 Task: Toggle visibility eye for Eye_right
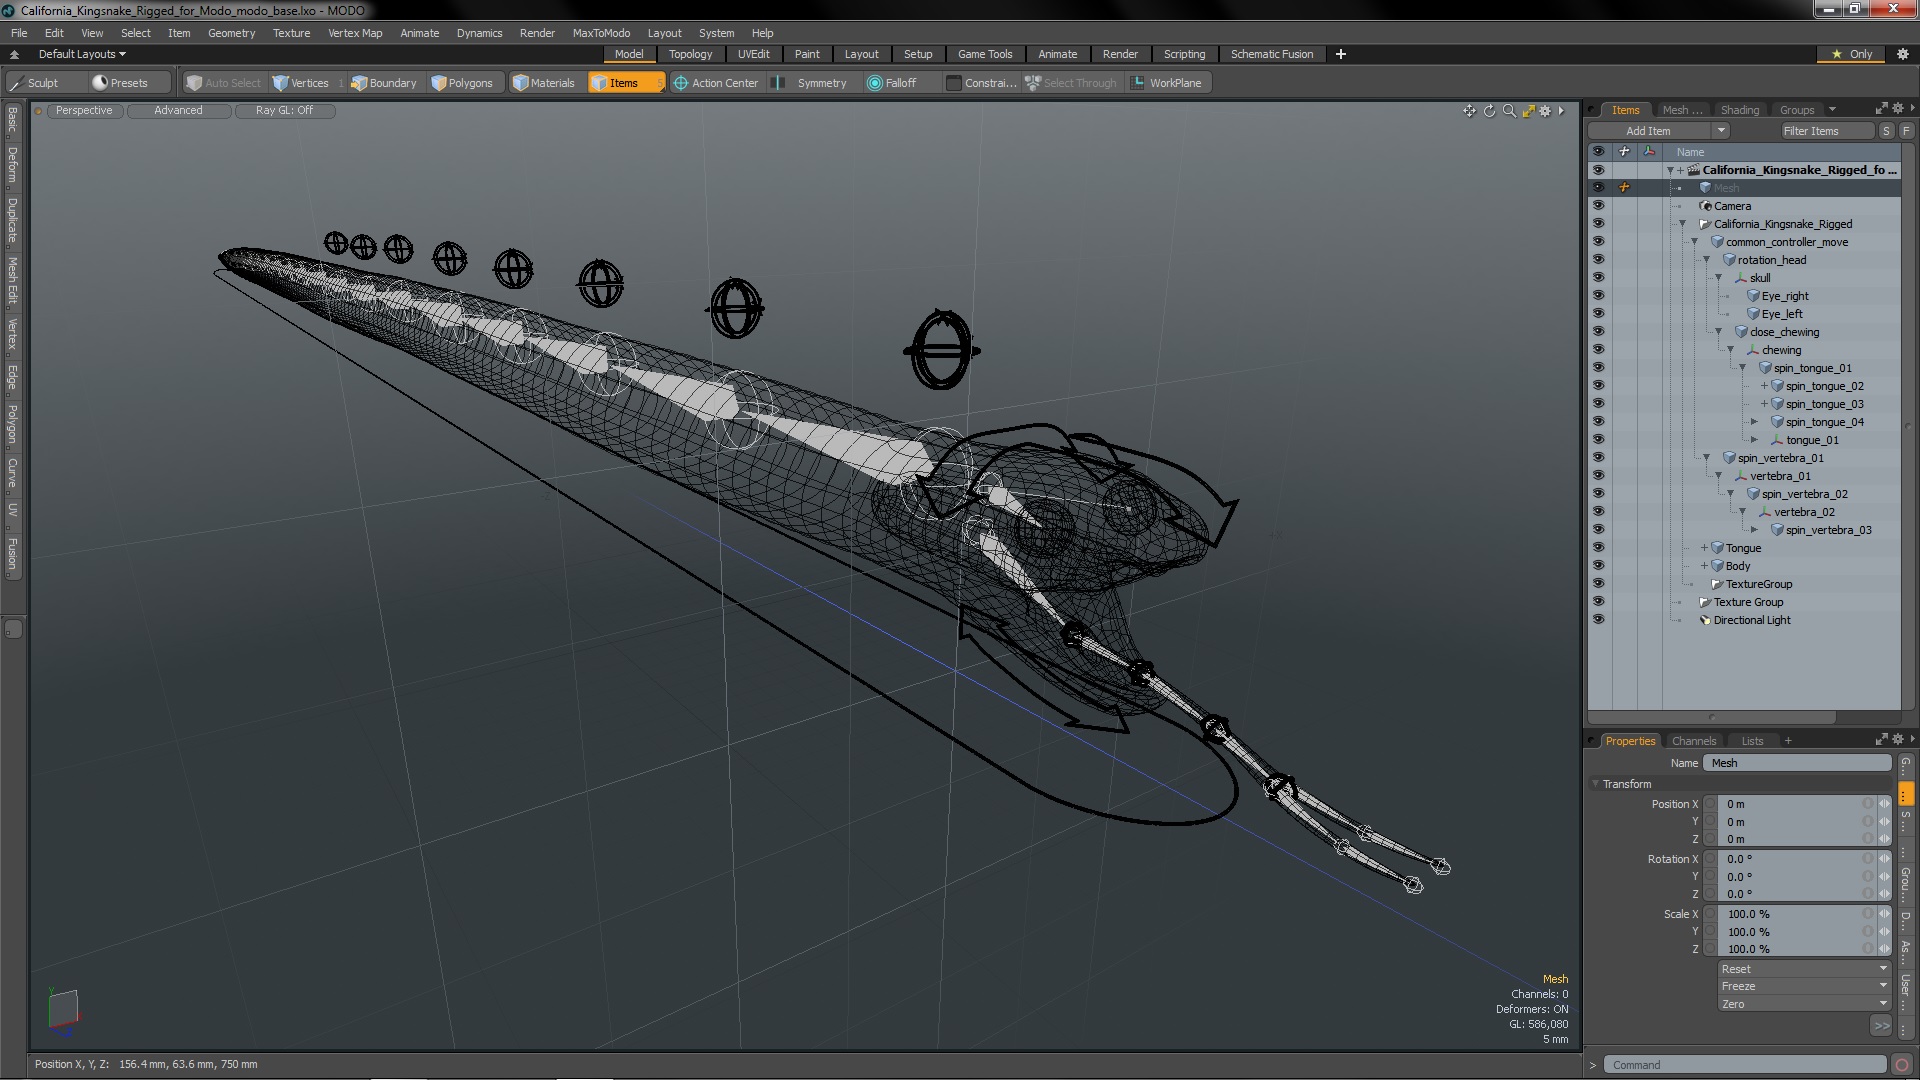pos(1598,296)
